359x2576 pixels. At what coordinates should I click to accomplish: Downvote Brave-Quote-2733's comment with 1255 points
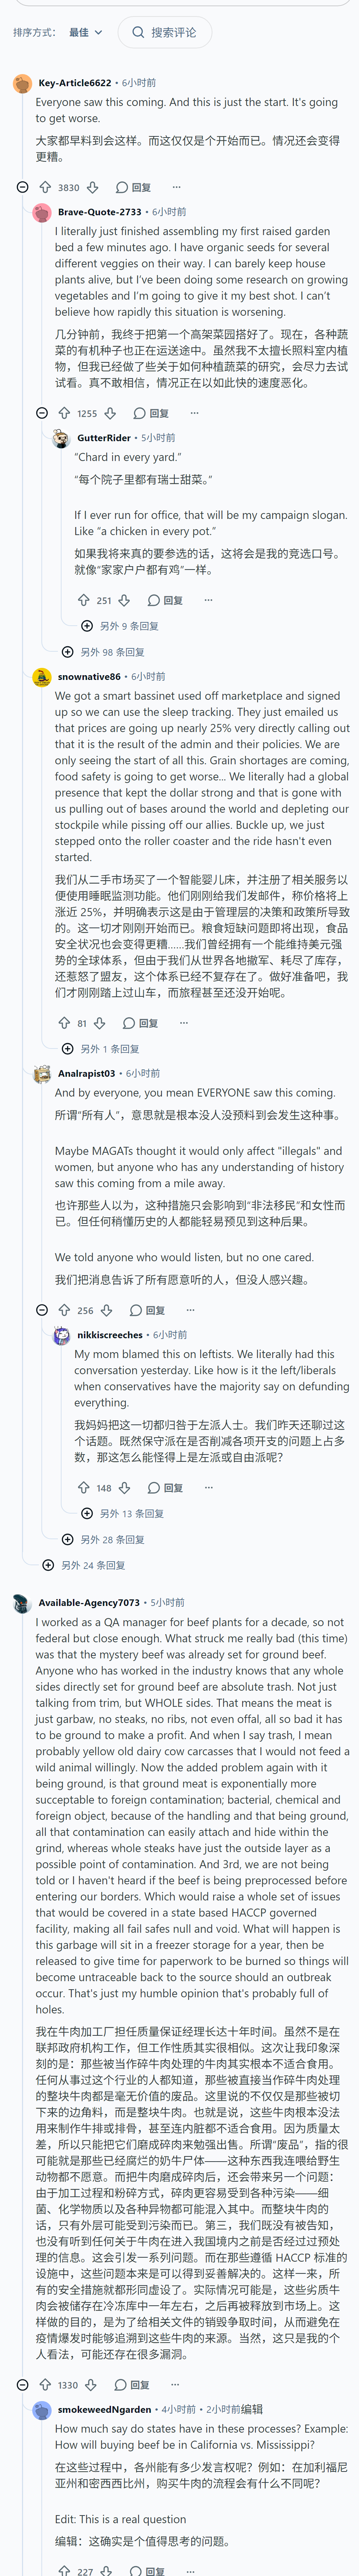click(110, 413)
